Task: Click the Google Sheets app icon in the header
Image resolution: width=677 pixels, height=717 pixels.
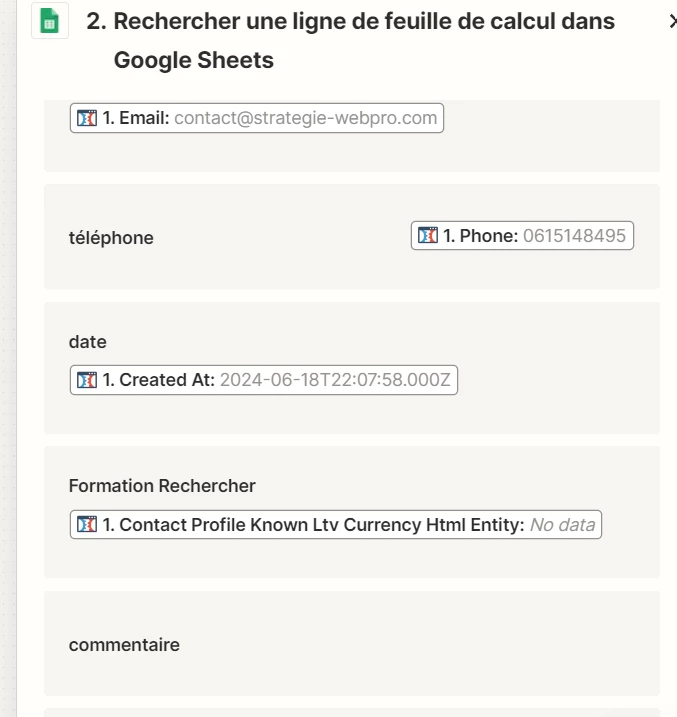Action: click(x=50, y=21)
